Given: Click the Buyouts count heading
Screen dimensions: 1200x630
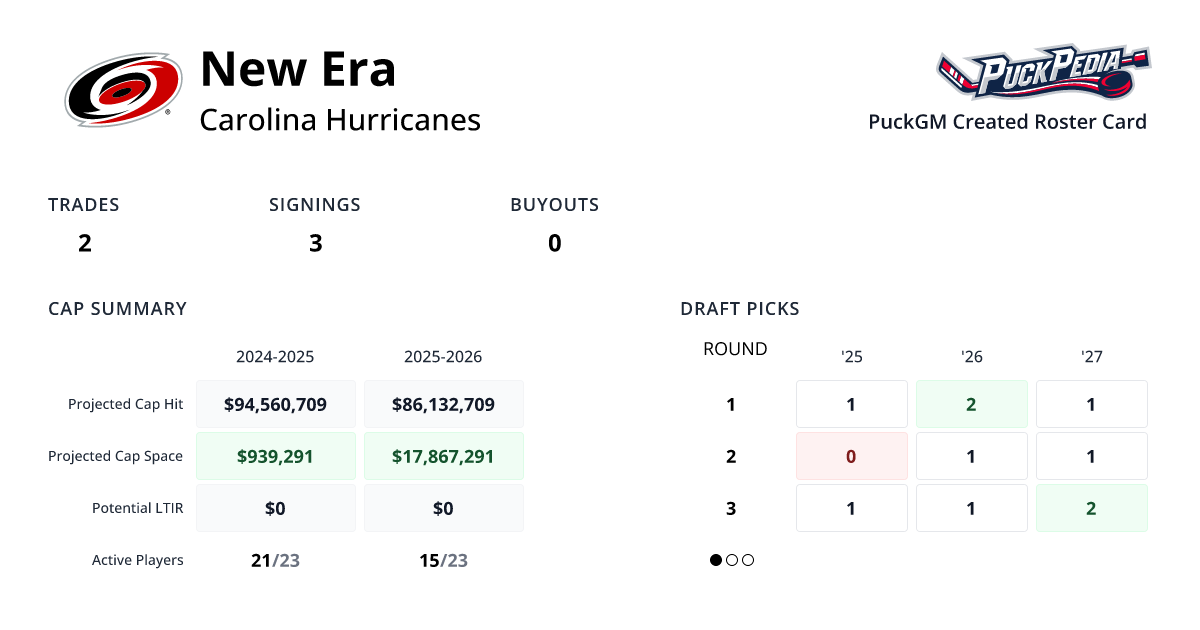Looking at the screenshot, I should pos(555,205).
